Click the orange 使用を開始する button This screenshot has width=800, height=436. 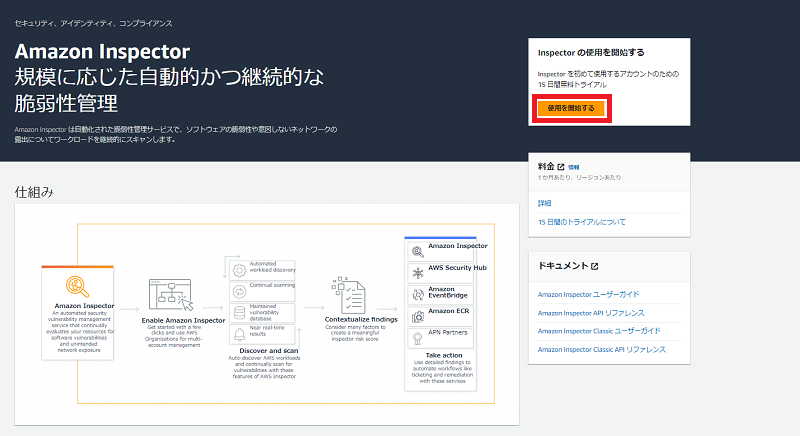pyautogui.click(x=571, y=108)
